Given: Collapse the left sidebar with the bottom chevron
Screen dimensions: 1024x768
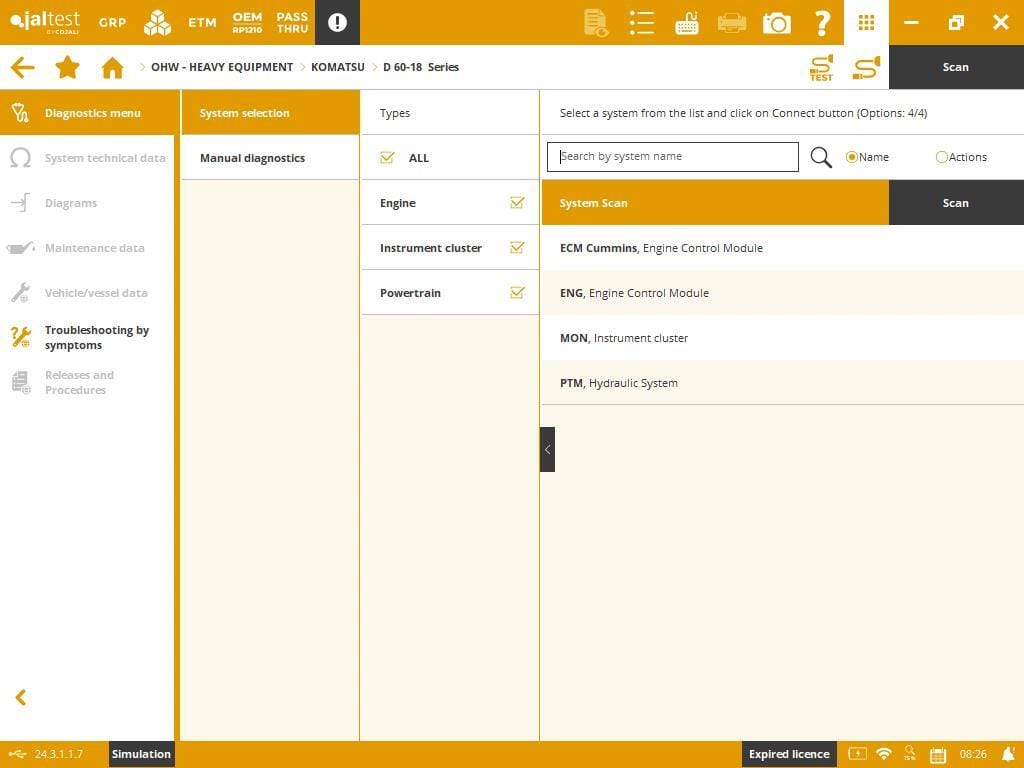Looking at the screenshot, I should [20, 697].
